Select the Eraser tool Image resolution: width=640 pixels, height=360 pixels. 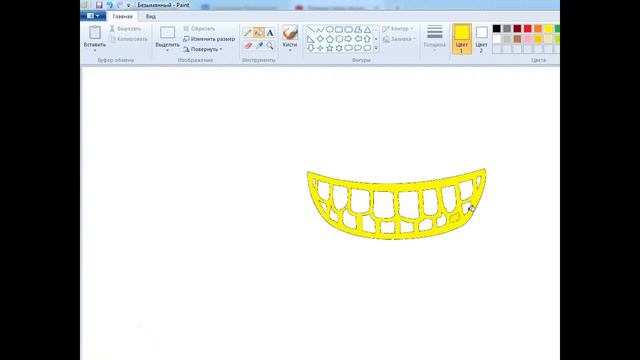coord(248,45)
